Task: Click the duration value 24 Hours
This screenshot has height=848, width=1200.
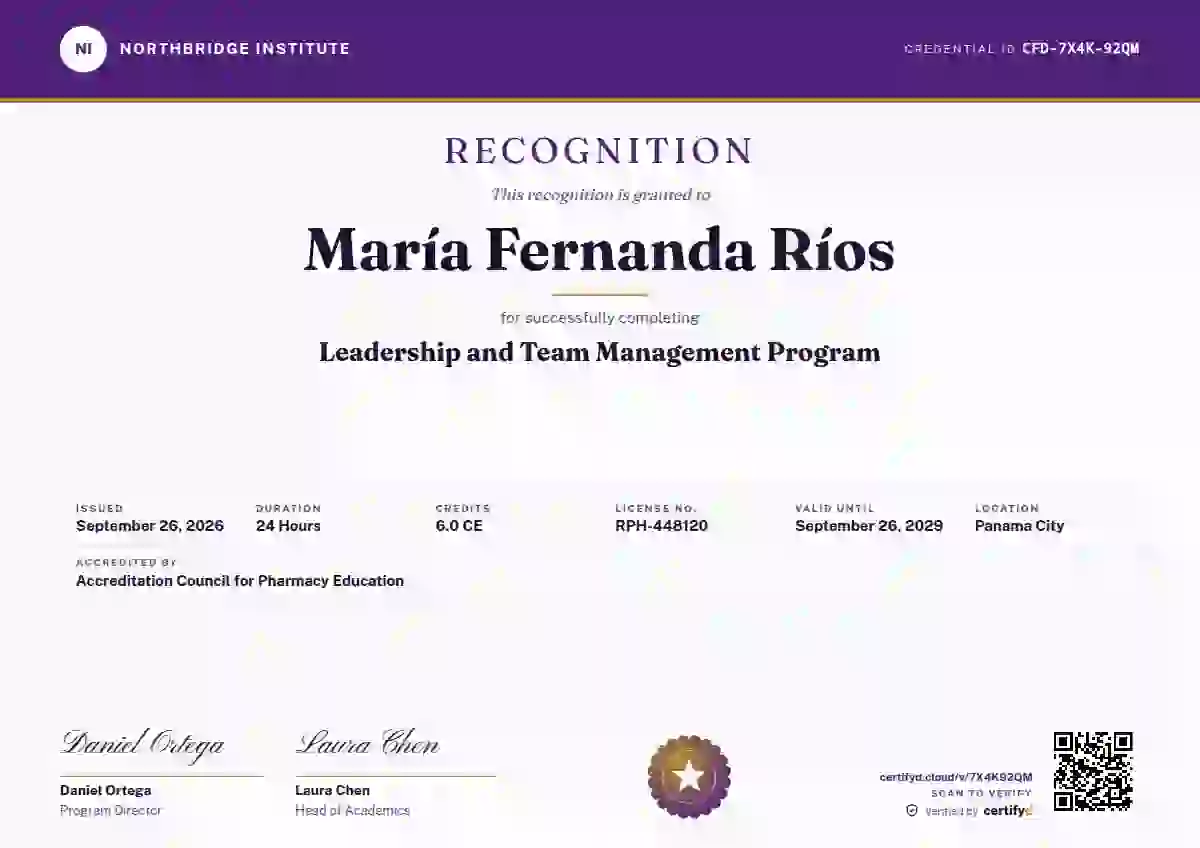Action: [288, 526]
